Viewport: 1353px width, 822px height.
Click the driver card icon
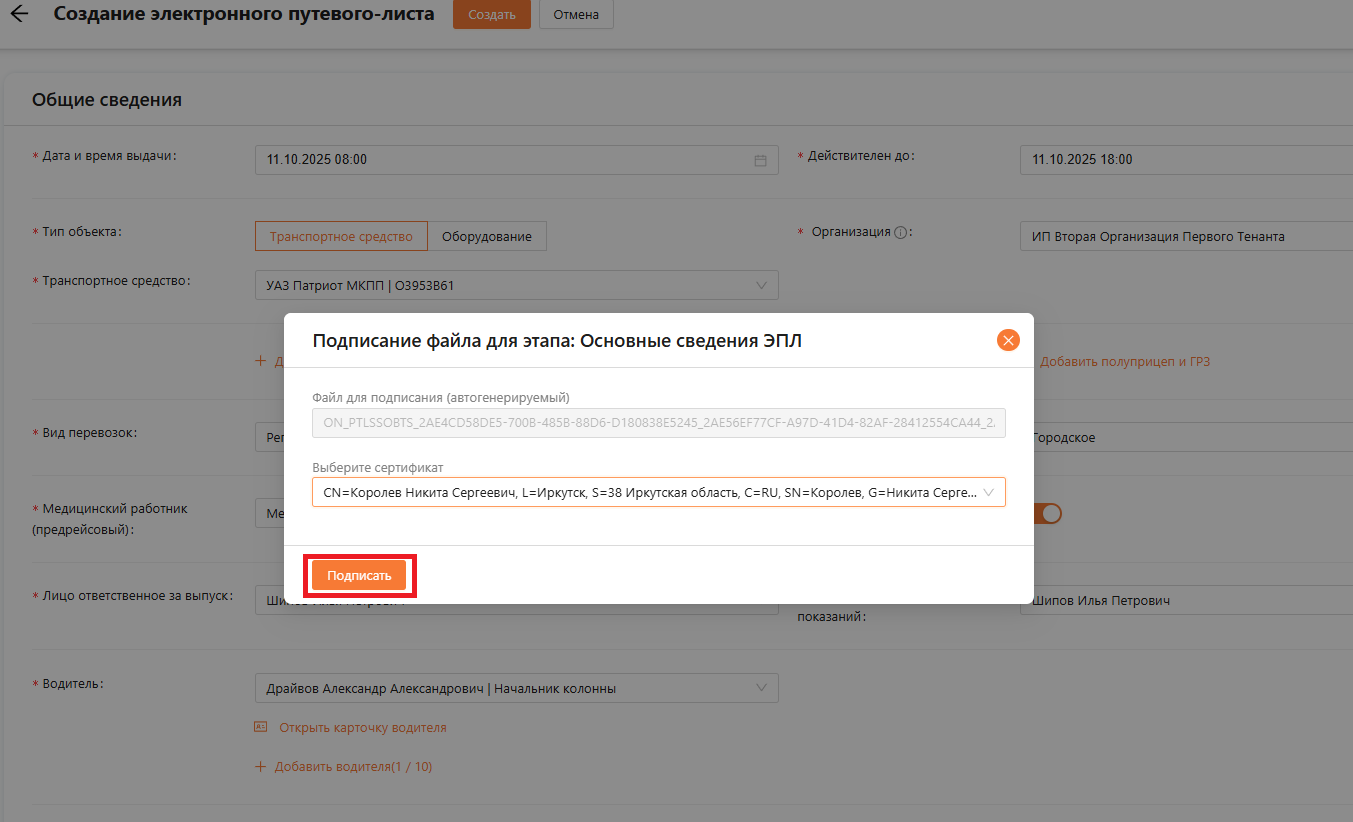[x=261, y=727]
